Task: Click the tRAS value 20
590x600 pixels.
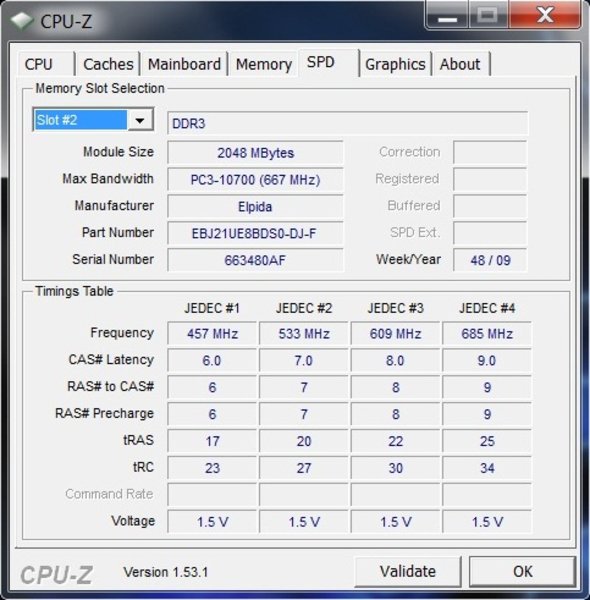Action: (x=304, y=441)
